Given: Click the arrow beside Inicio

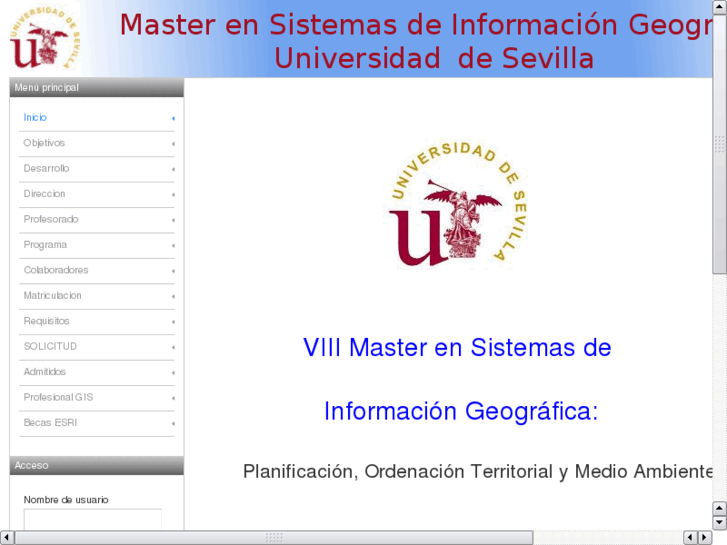Looking at the screenshot, I should 173,119.
